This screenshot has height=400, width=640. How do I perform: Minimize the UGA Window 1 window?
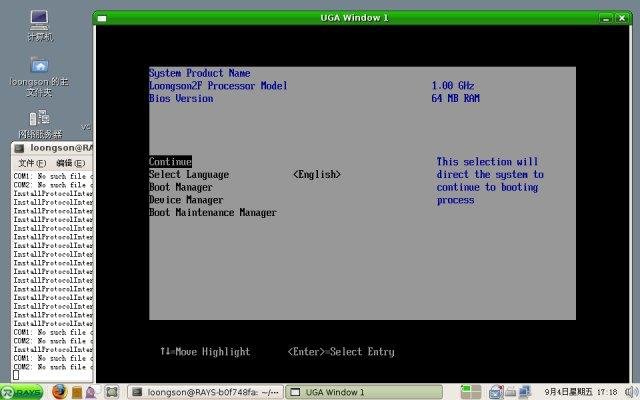606,18
